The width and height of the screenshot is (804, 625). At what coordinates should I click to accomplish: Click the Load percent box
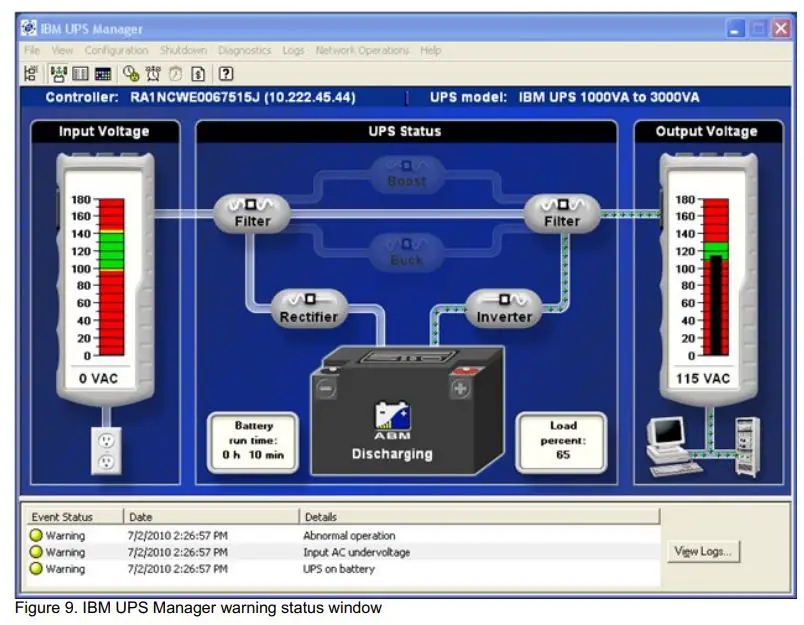(x=562, y=442)
